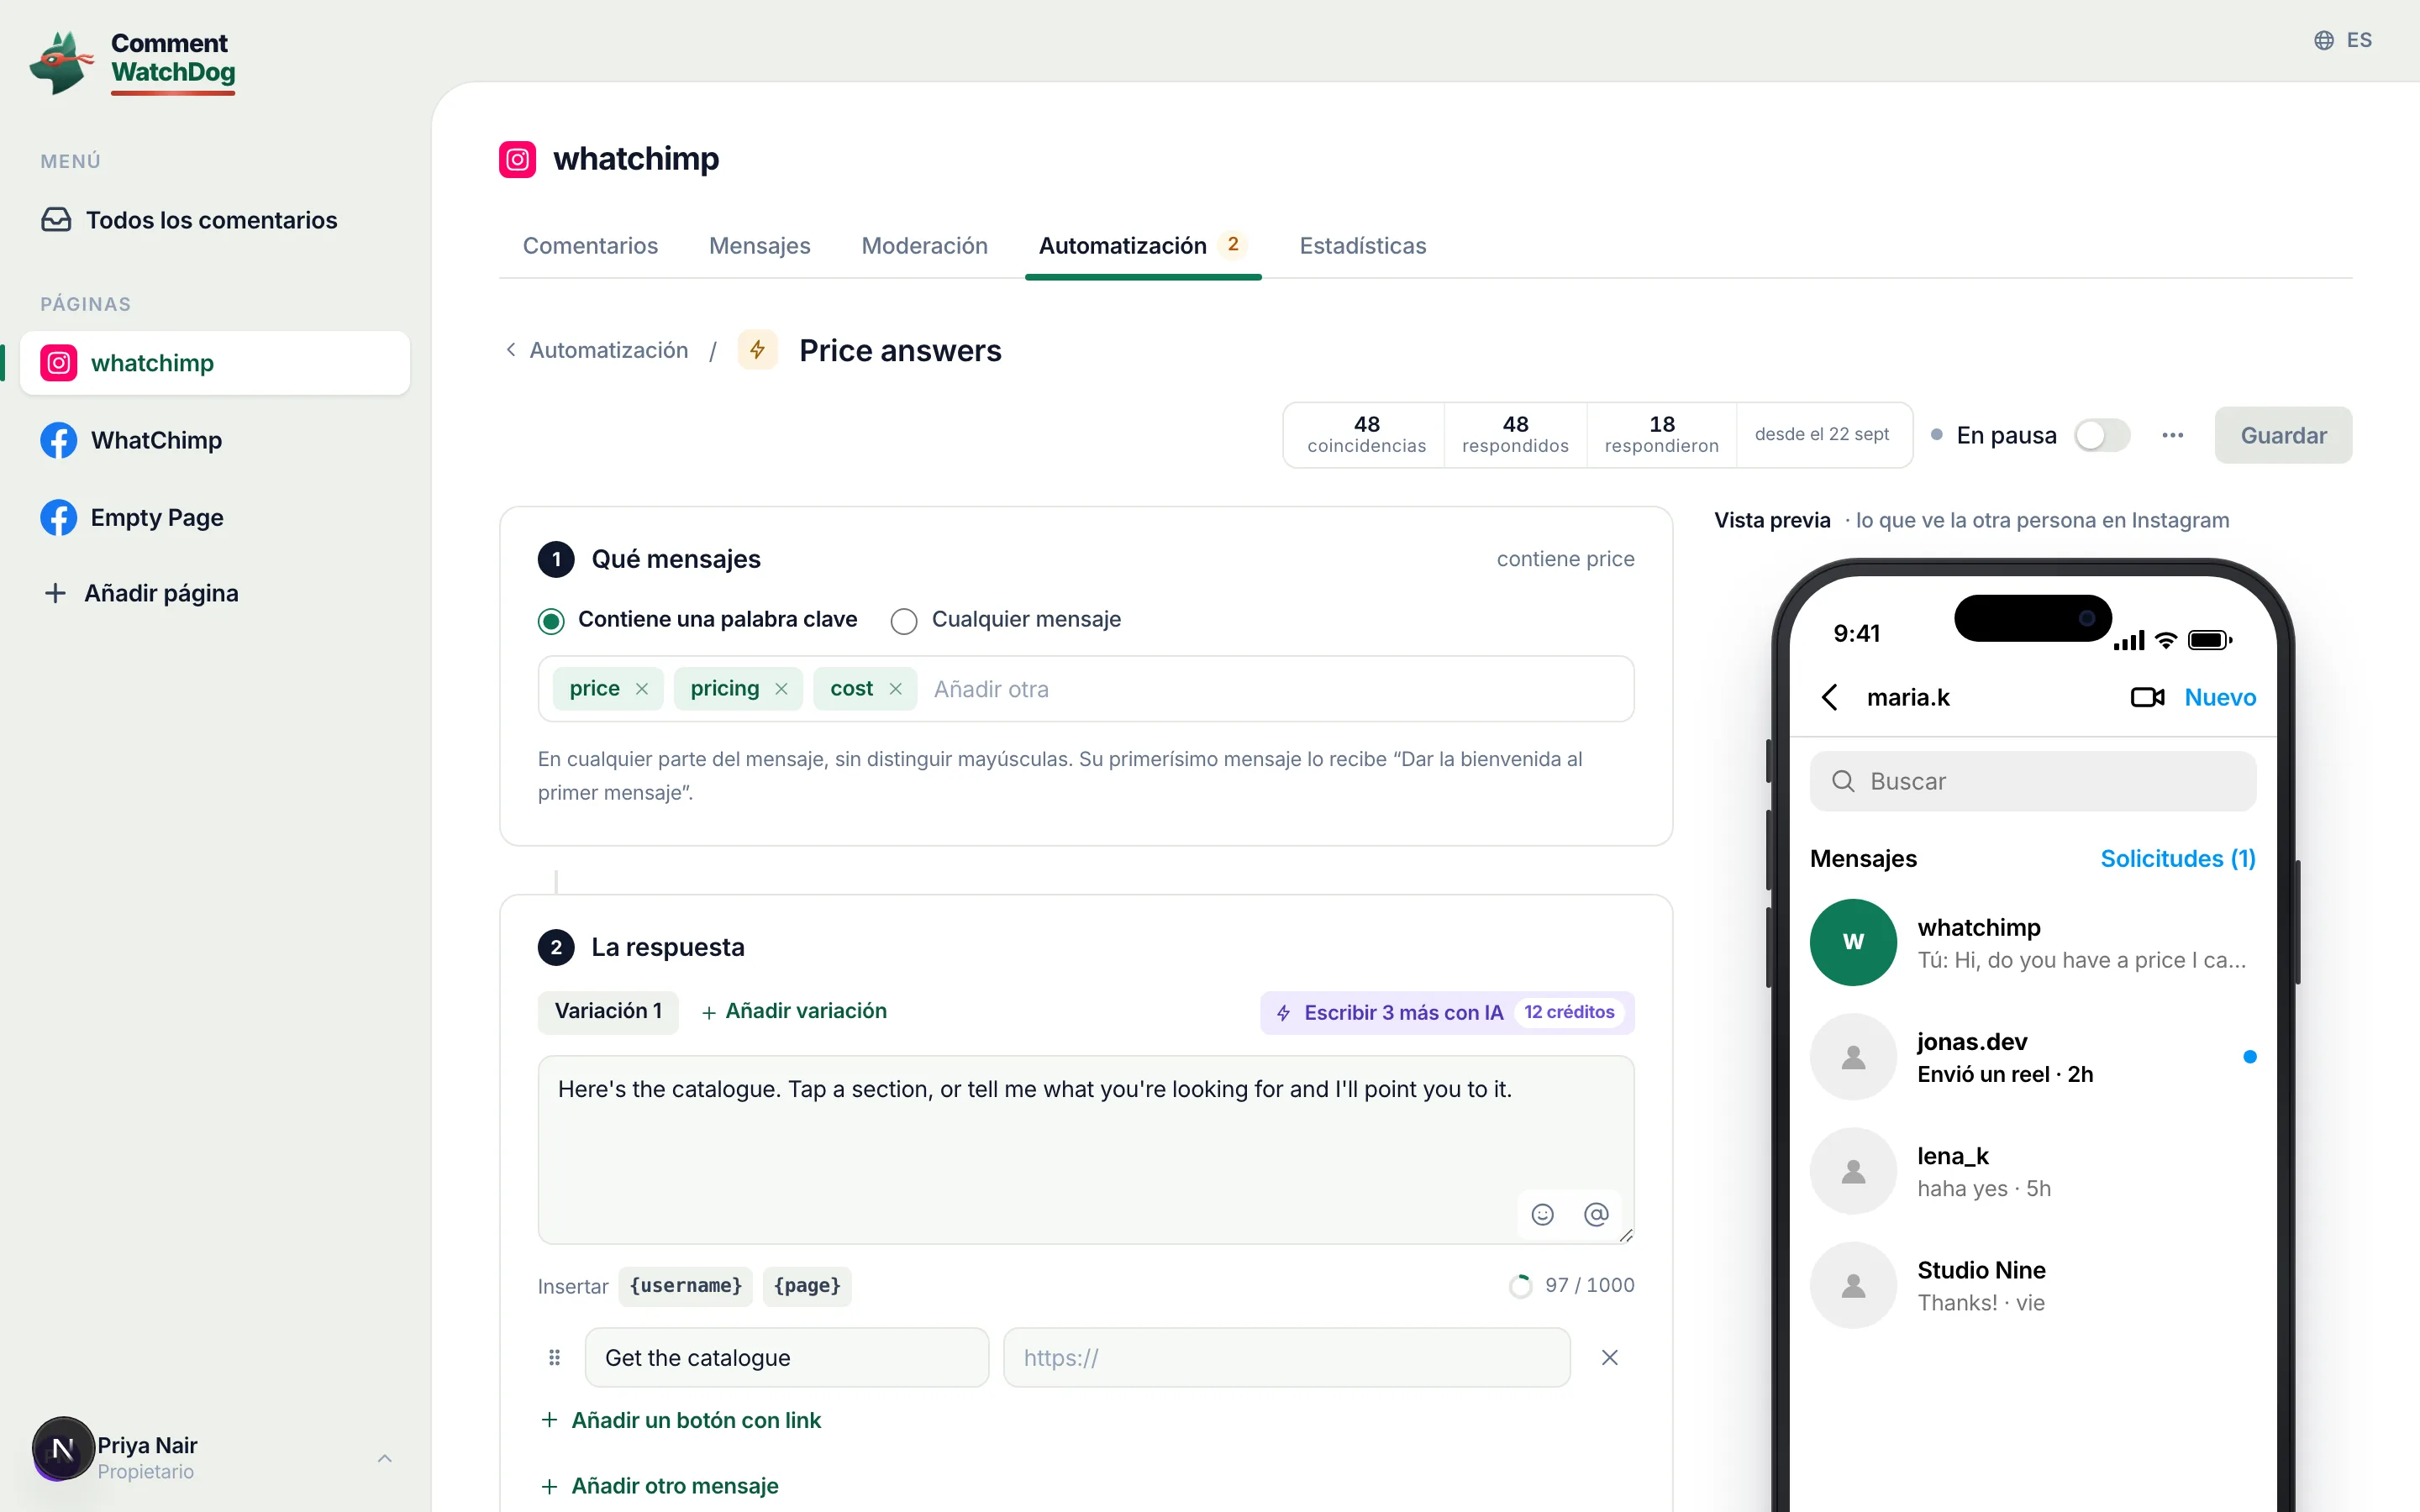Click the 48 respondidos stat
Image resolution: width=2420 pixels, height=1512 pixels.
pos(1515,435)
